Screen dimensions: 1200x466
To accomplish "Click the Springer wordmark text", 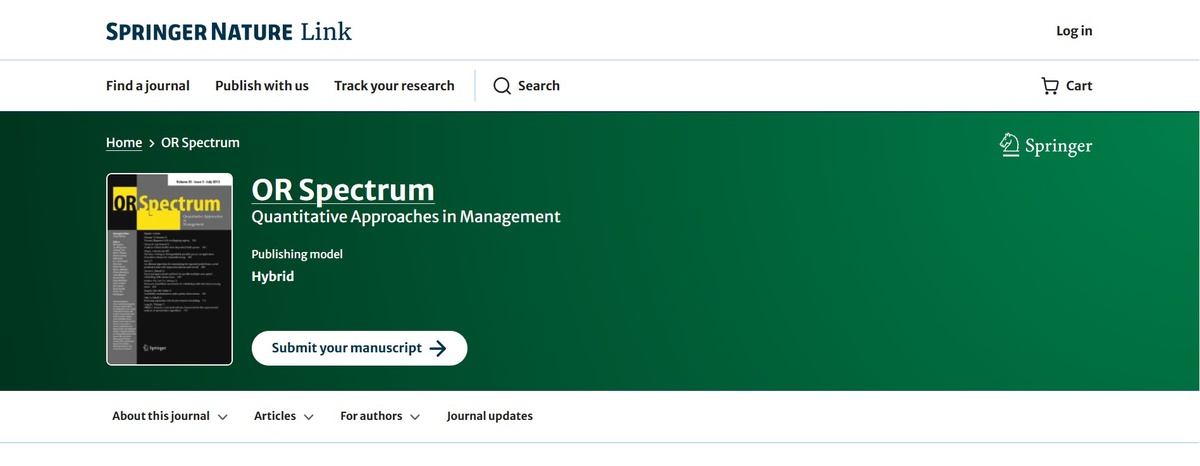I will click(1059, 147).
